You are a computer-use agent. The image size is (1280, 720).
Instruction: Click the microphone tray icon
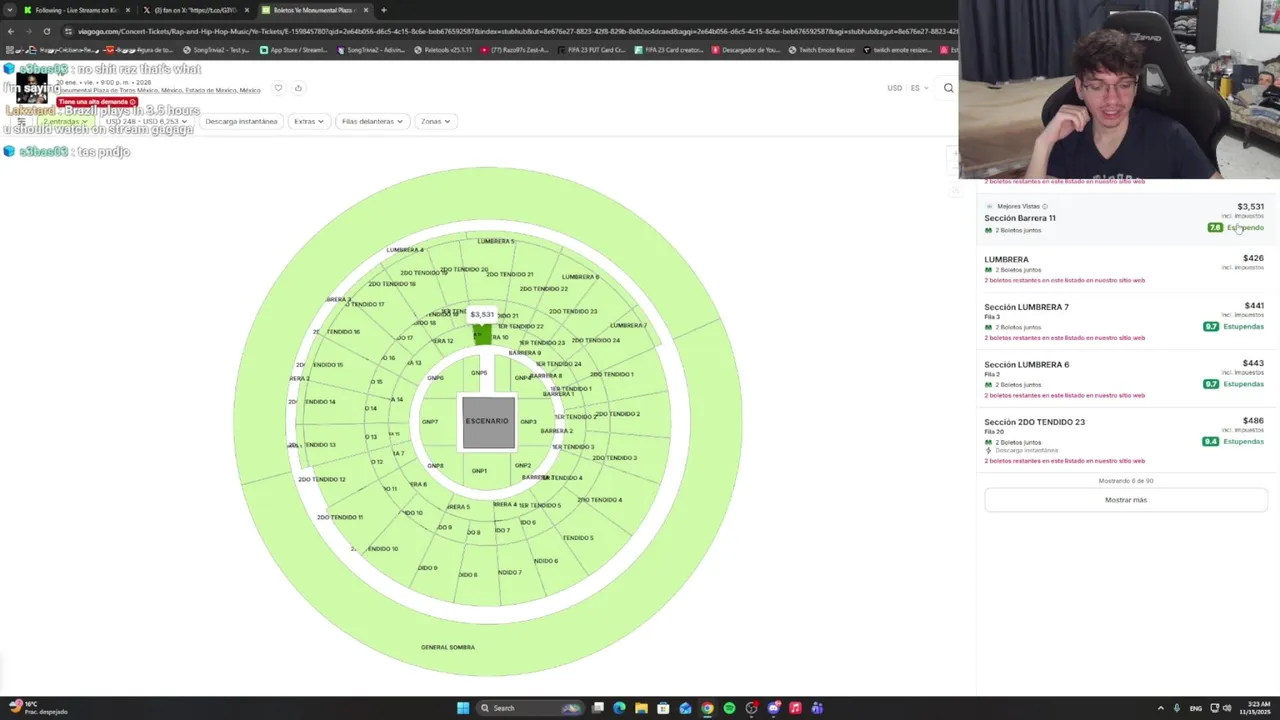coord(1177,708)
